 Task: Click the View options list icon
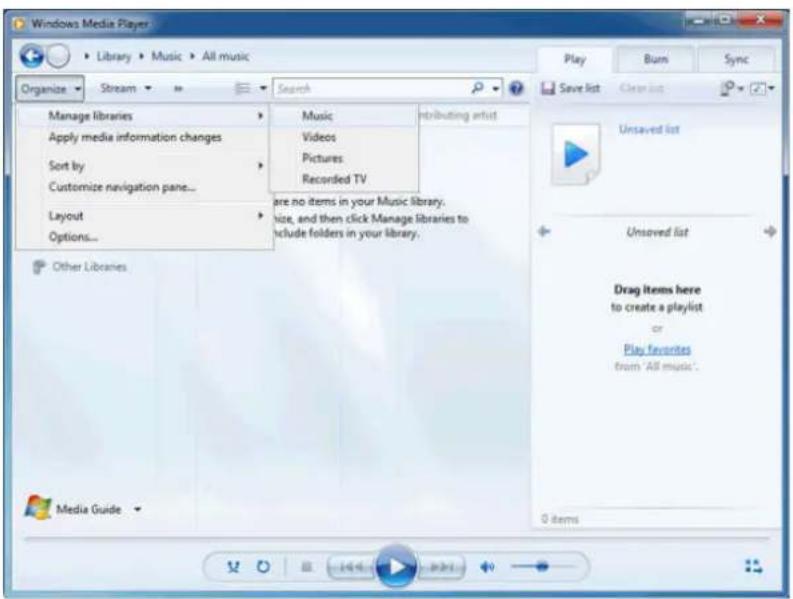pyautogui.click(x=243, y=89)
